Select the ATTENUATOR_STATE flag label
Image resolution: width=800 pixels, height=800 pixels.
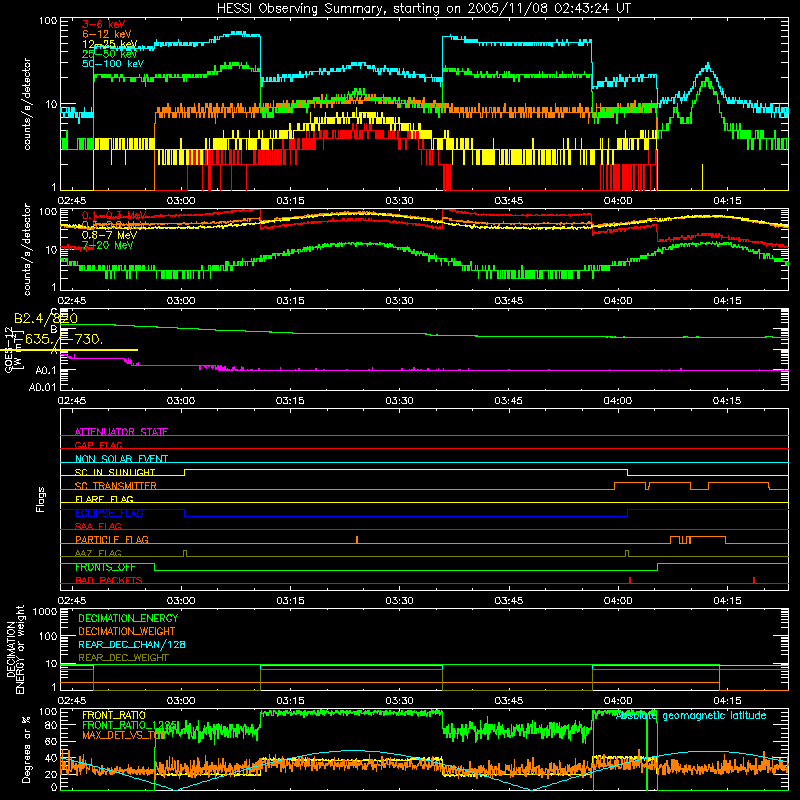click(121, 432)
